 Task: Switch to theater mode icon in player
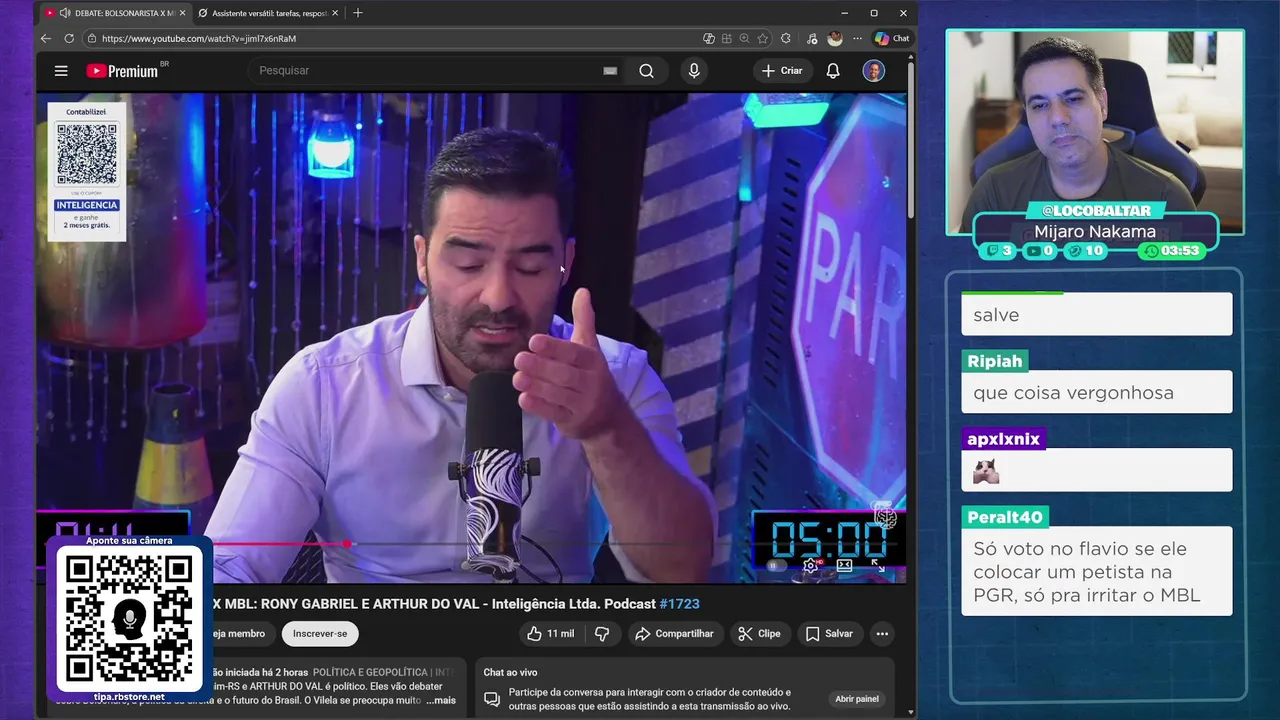[x=844, y=565]
